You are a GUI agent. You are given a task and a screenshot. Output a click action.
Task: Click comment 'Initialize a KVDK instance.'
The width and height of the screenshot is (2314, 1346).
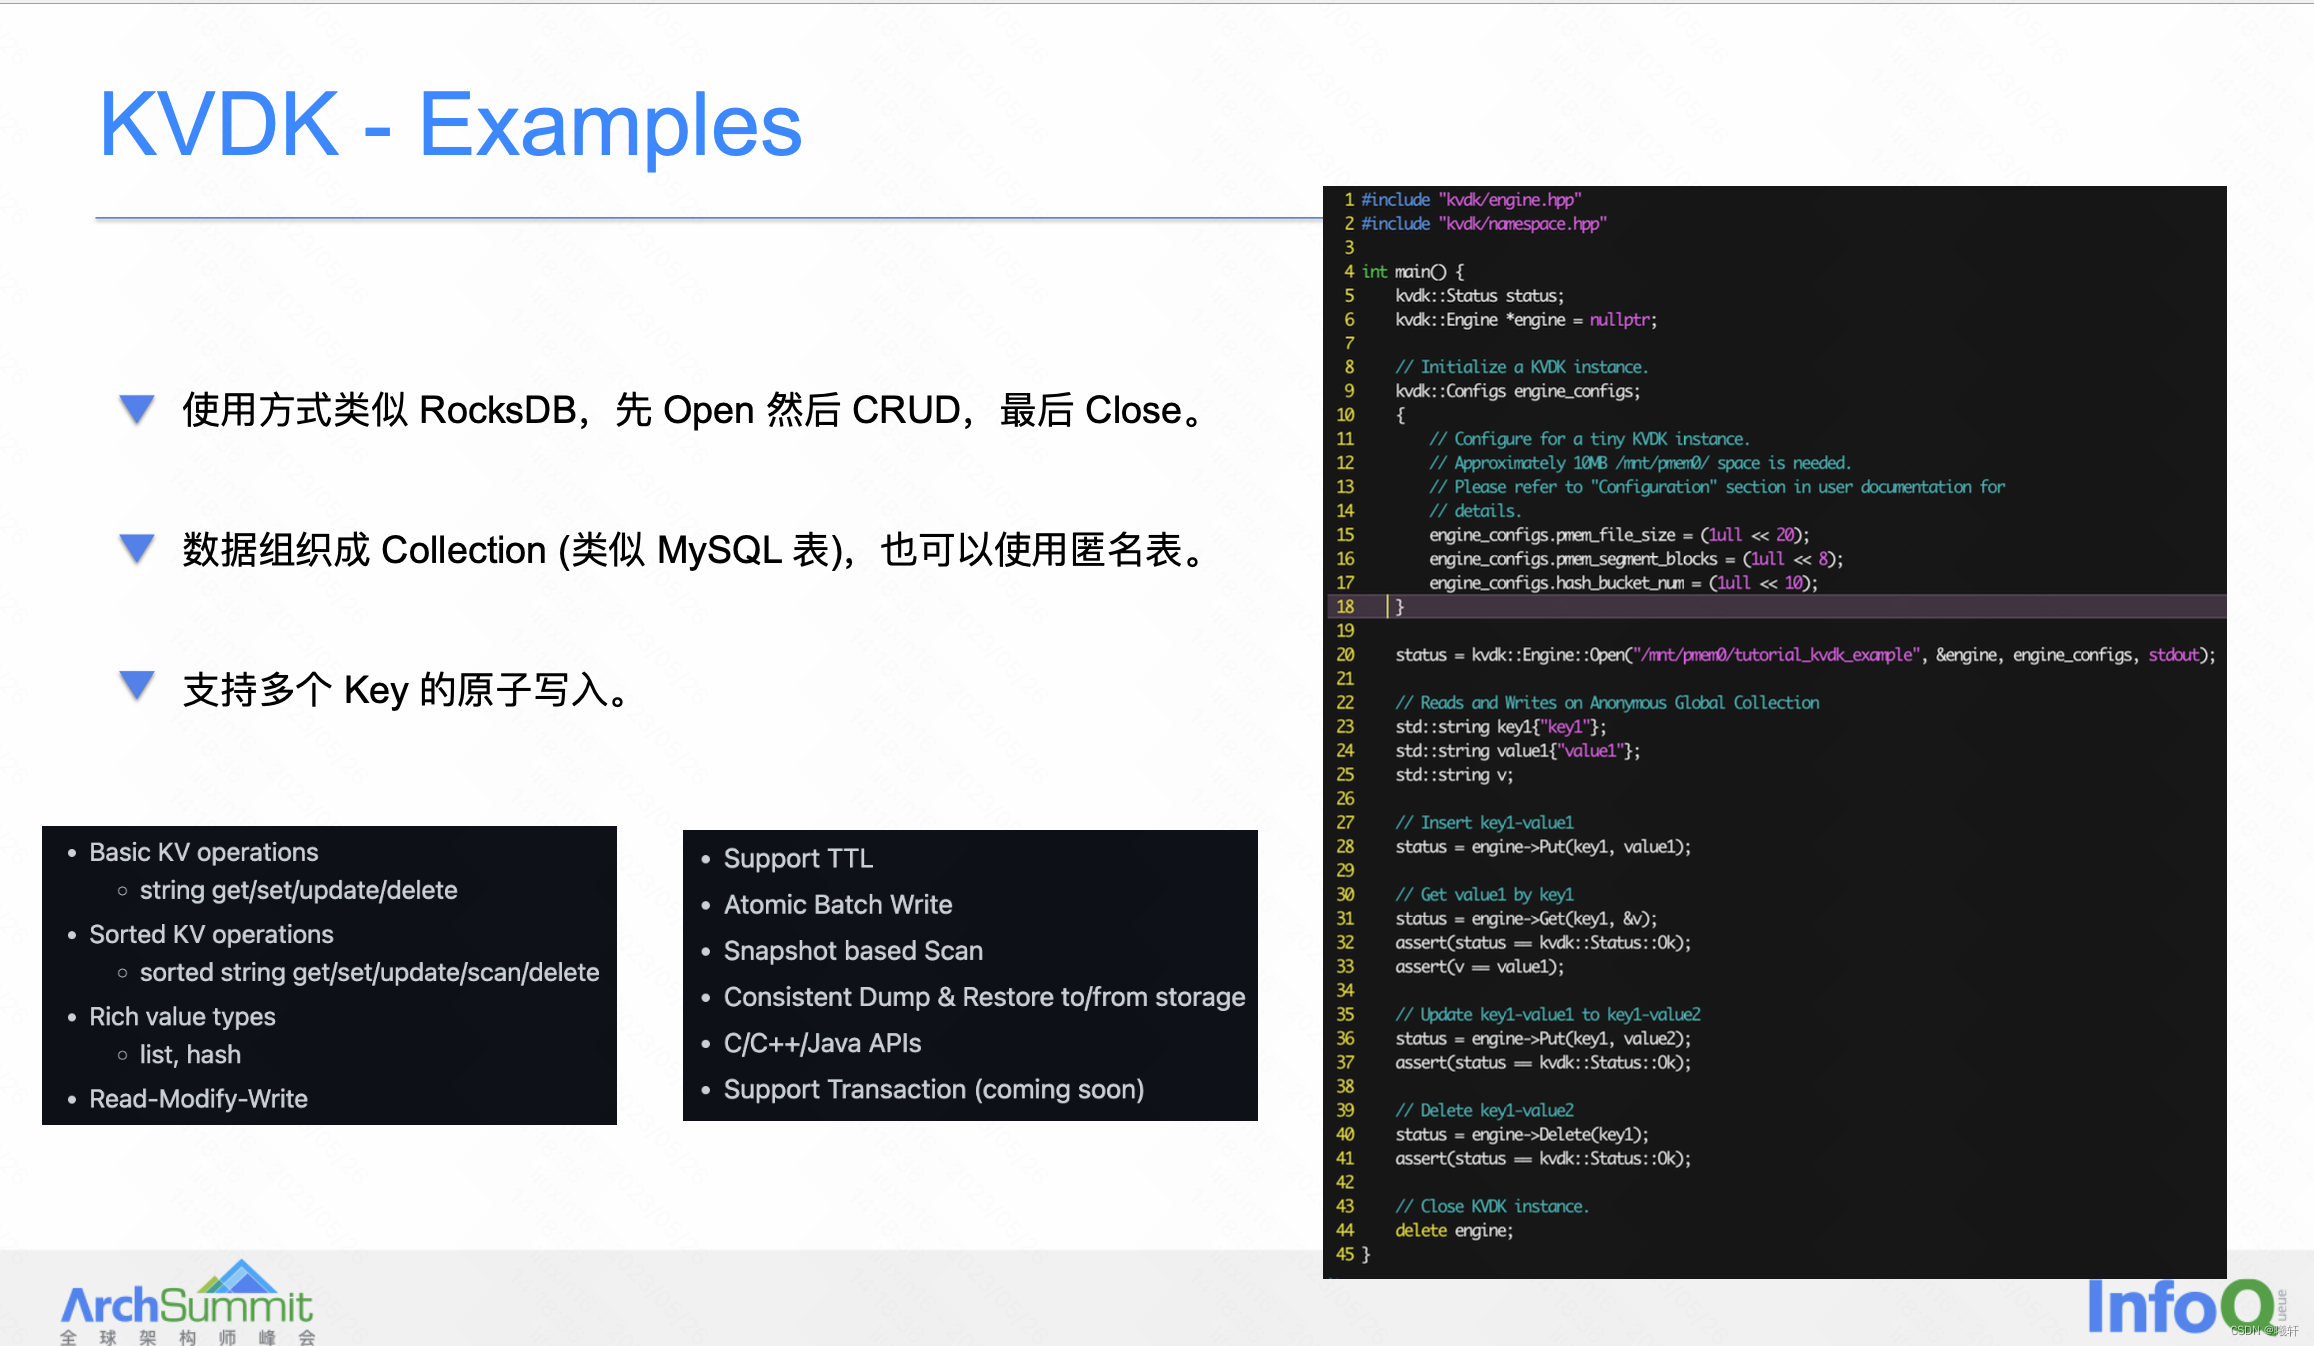pyautogui.click(x=1521, y=367)
